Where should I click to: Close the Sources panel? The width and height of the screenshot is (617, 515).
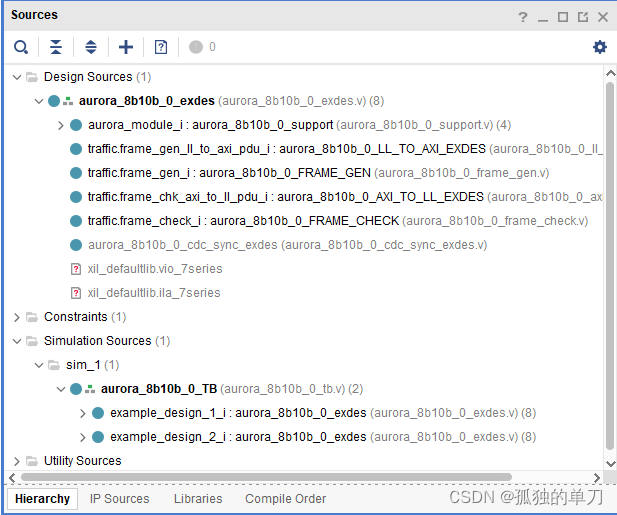[603, 17]
